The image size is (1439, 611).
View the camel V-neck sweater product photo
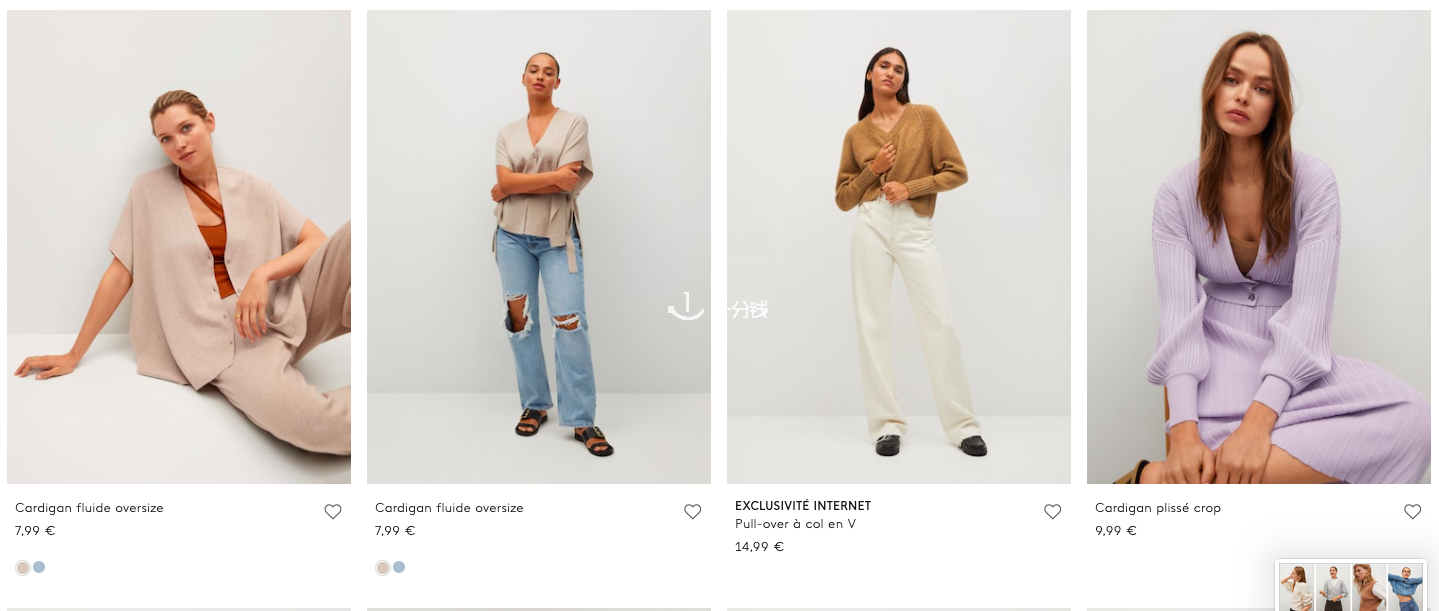click(899, 247)
